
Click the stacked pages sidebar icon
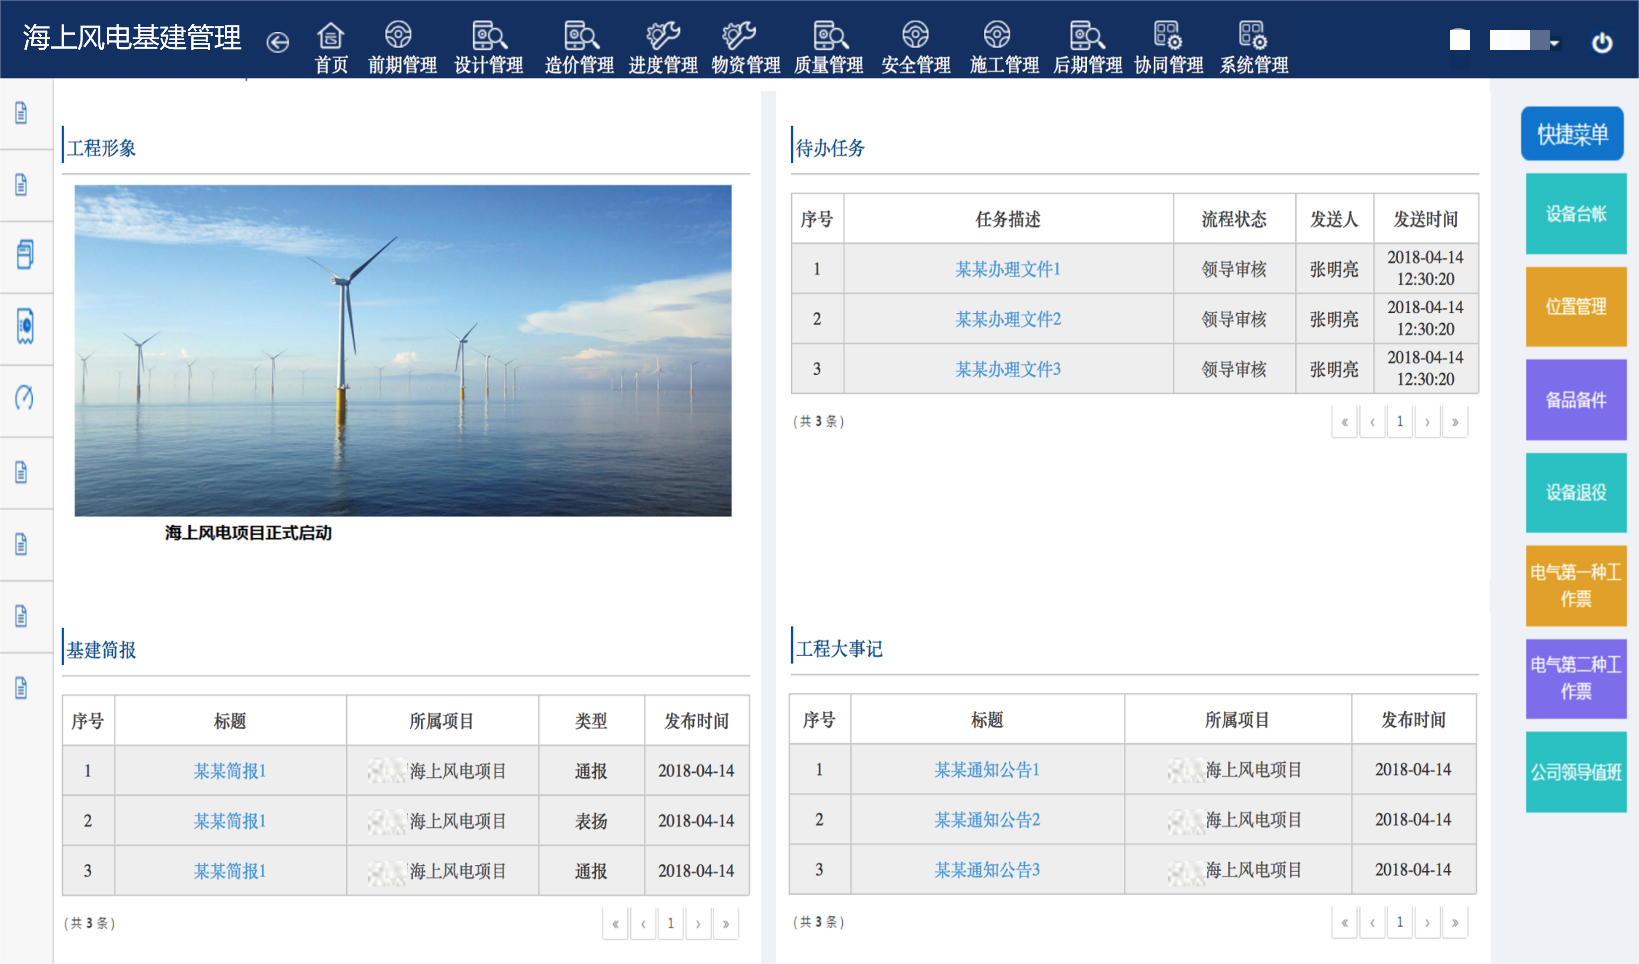24,255
